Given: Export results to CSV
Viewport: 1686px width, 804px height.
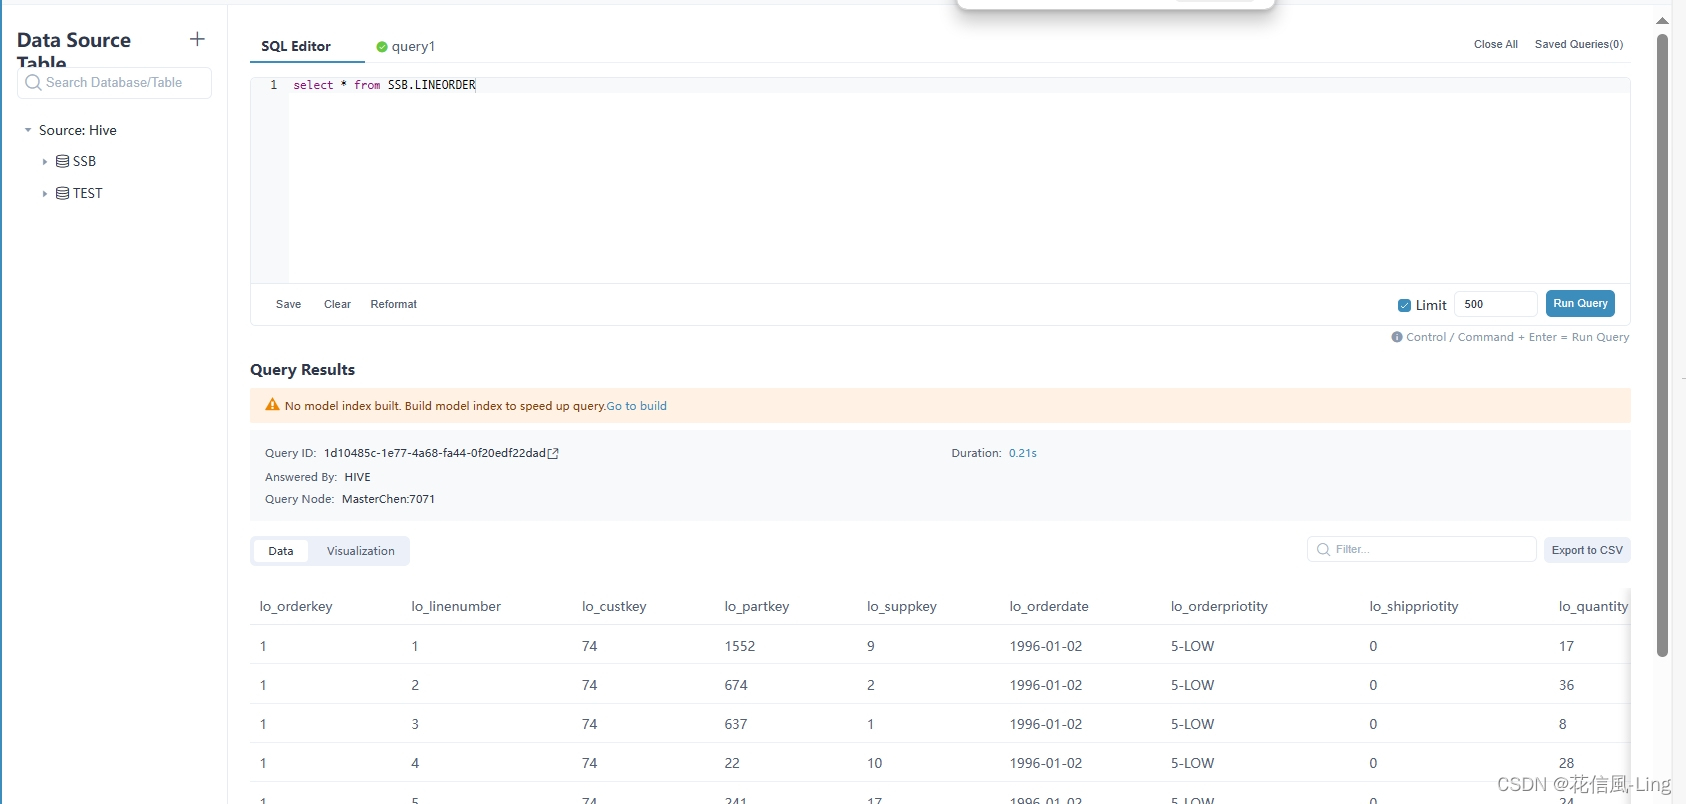Looking at the screenshot, I should click(x=1587, y=550).
